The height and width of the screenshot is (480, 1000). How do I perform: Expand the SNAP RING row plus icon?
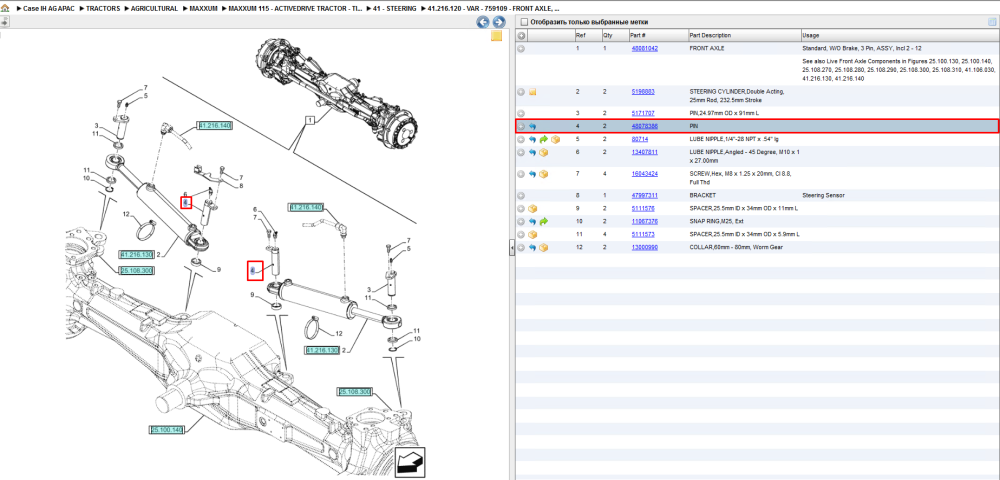521,221
